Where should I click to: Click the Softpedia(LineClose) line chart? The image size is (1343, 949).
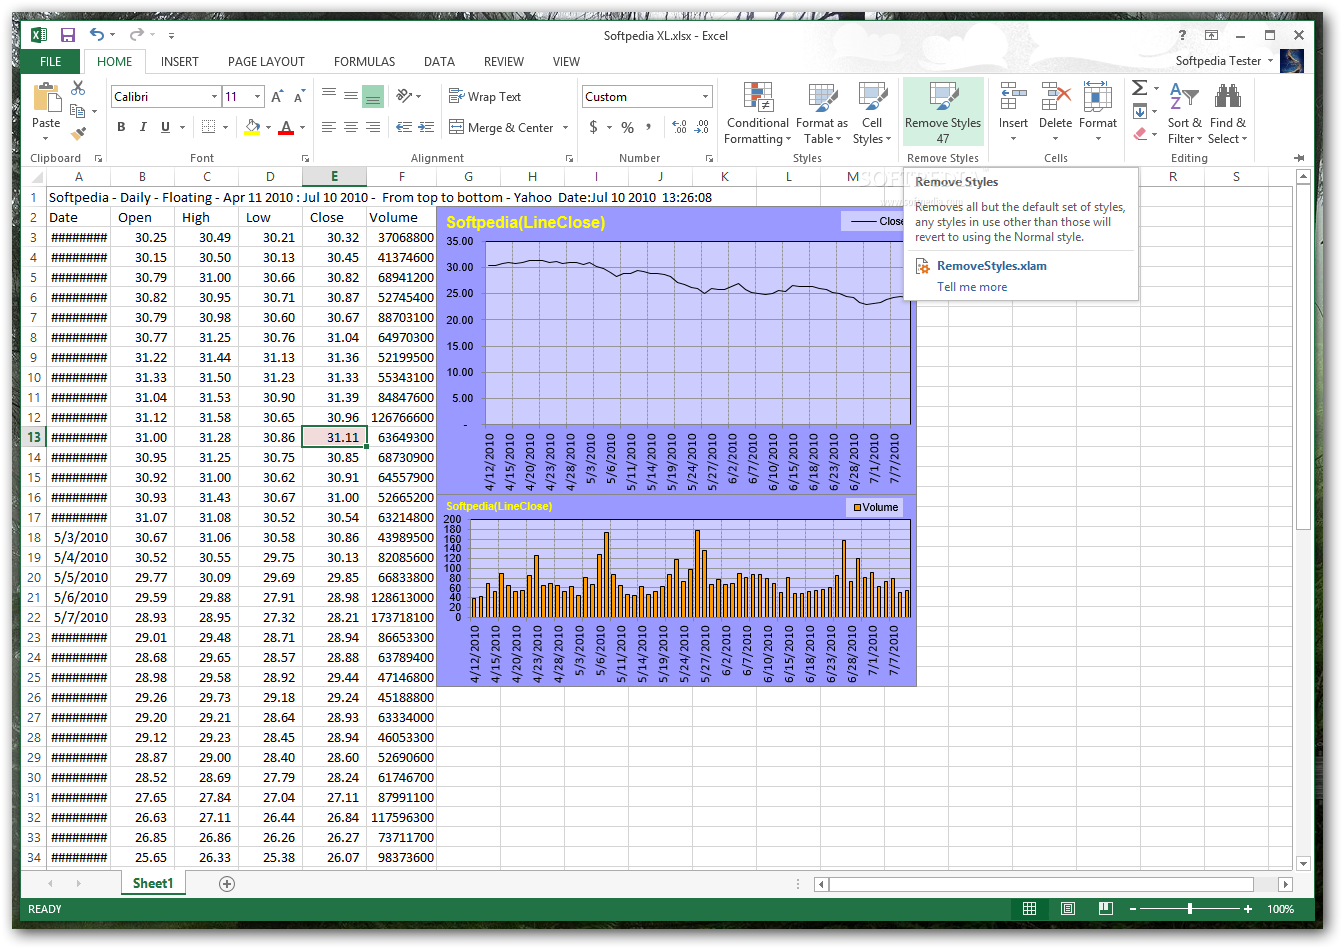pos(676,350)
